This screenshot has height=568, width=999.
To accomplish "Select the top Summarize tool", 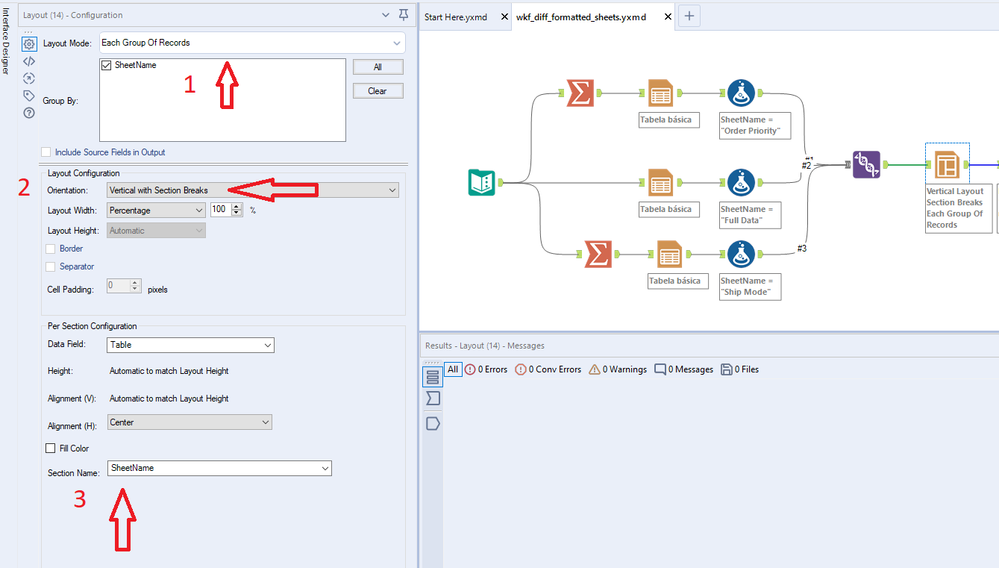I will point(580,93).
